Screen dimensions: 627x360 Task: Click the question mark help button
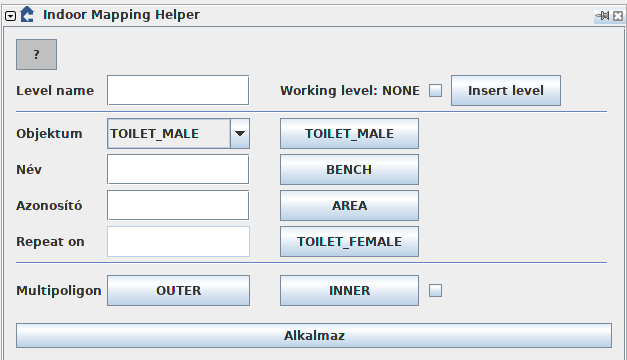click(36, 54)
